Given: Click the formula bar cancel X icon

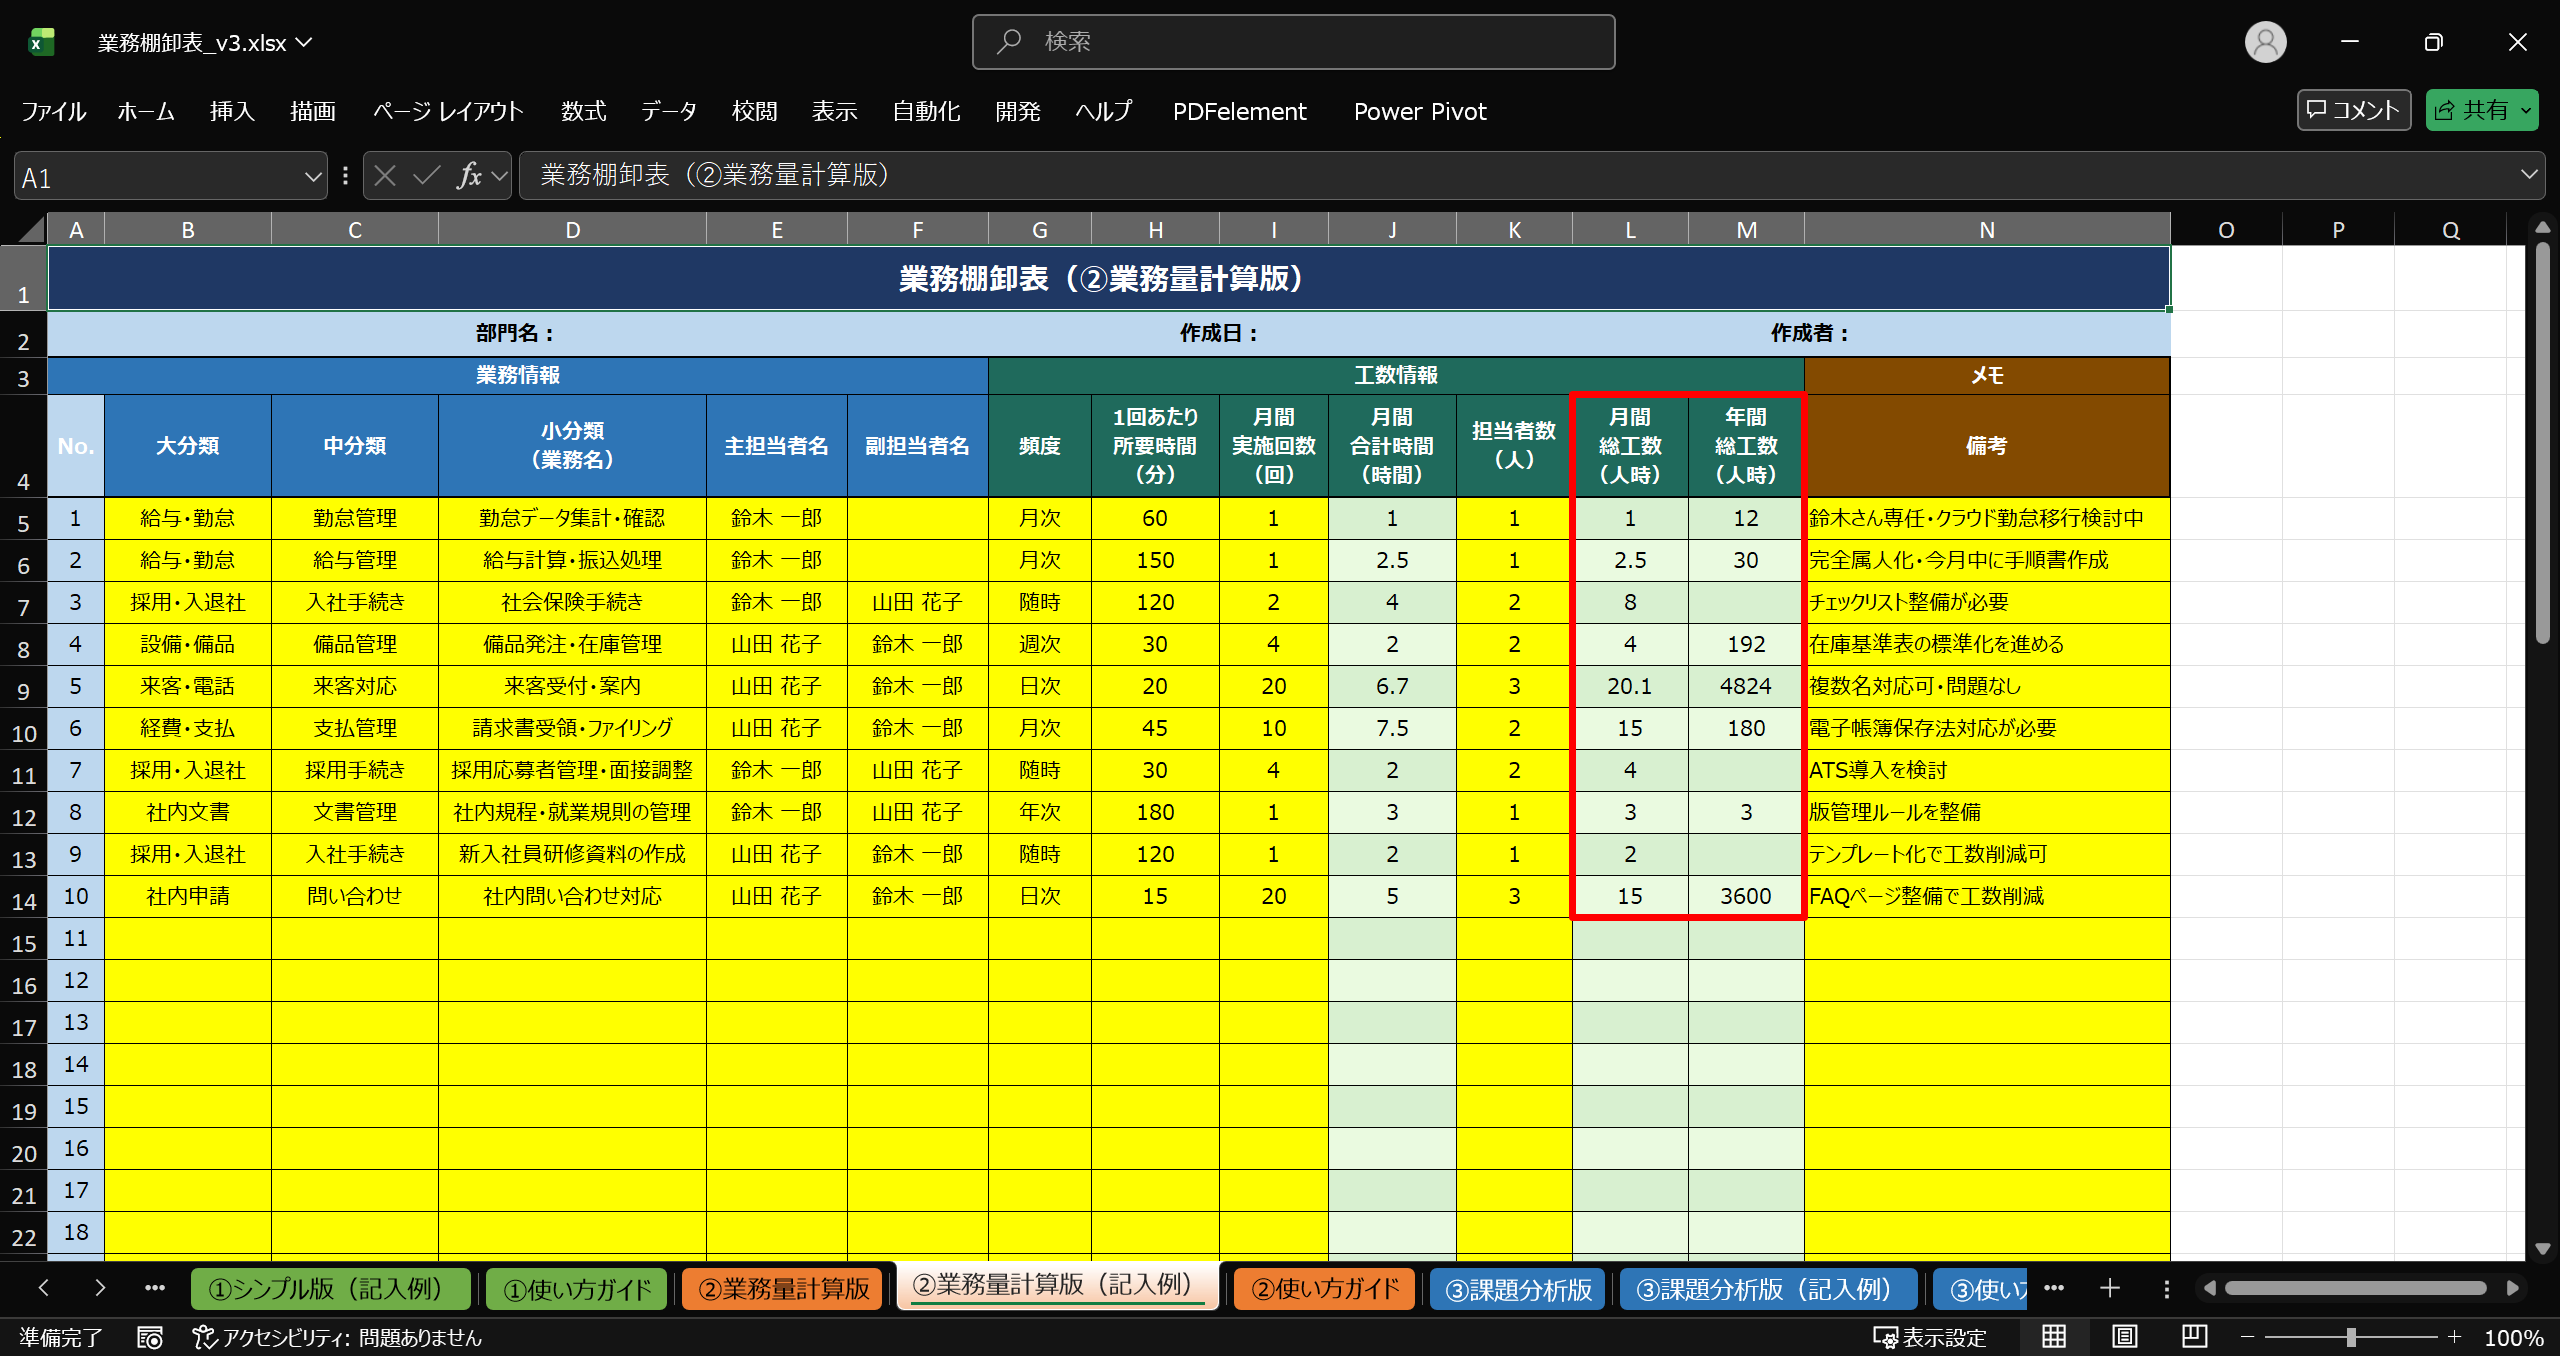Looking at the screenshot, I should point(385,176).
